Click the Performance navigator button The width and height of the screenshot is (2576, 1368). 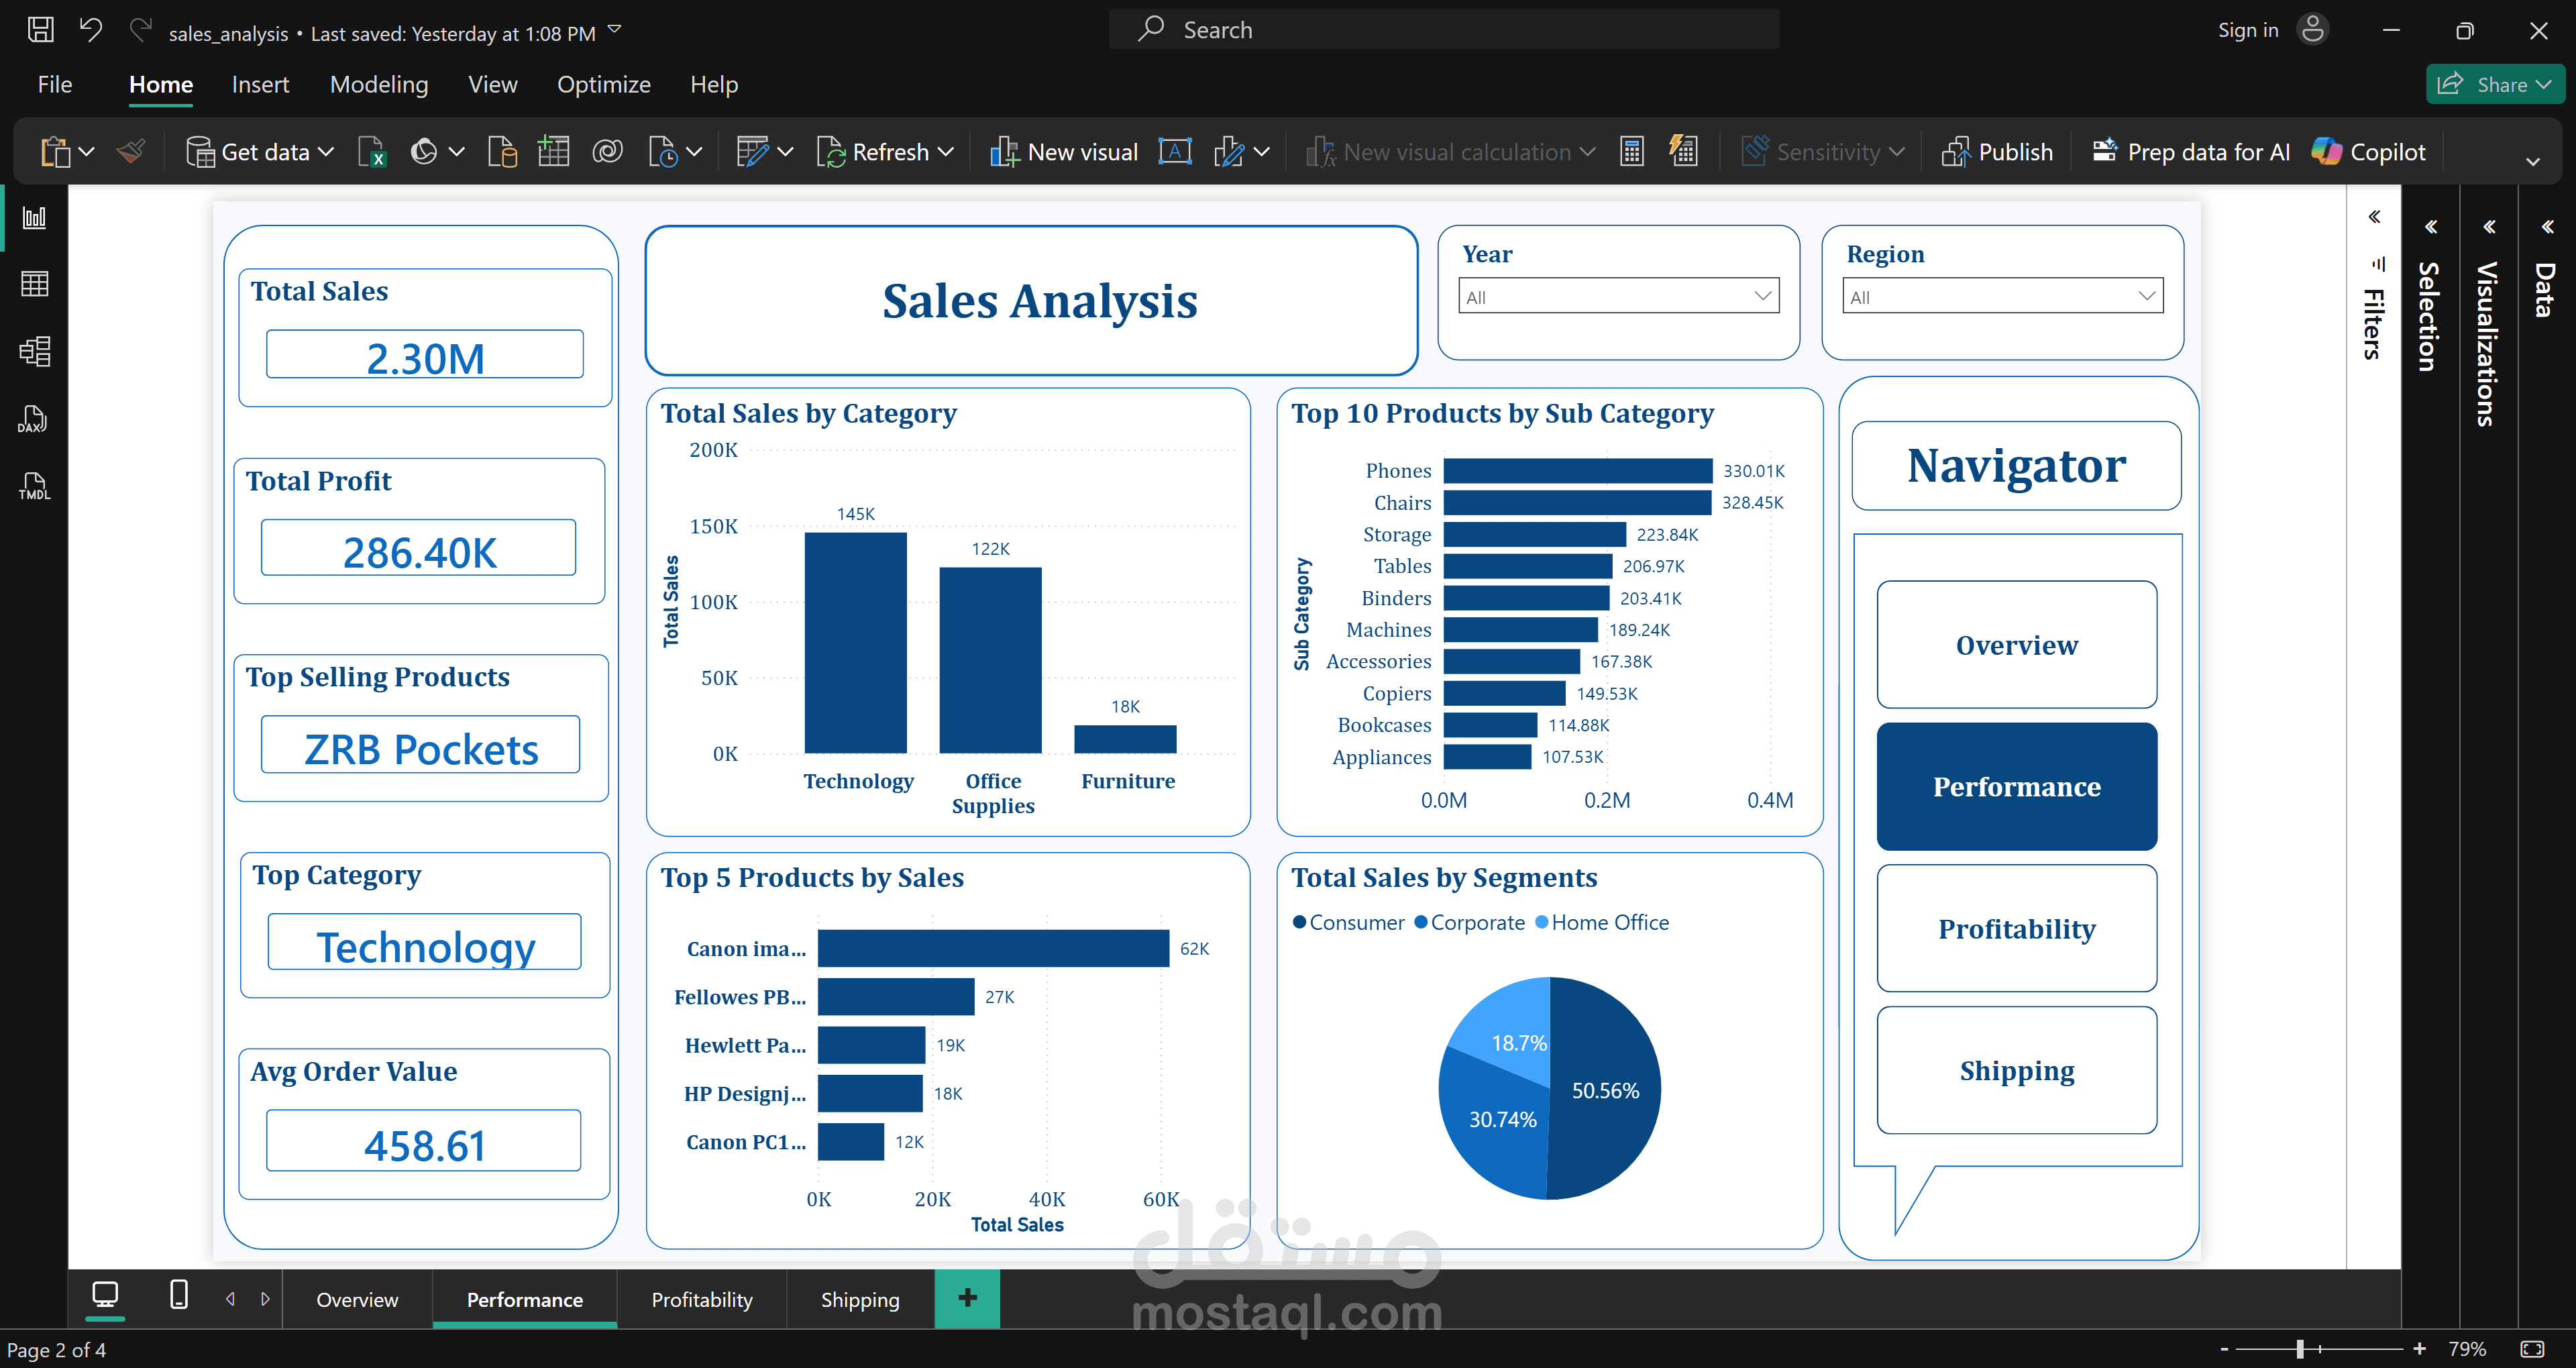click(2016, 787)
